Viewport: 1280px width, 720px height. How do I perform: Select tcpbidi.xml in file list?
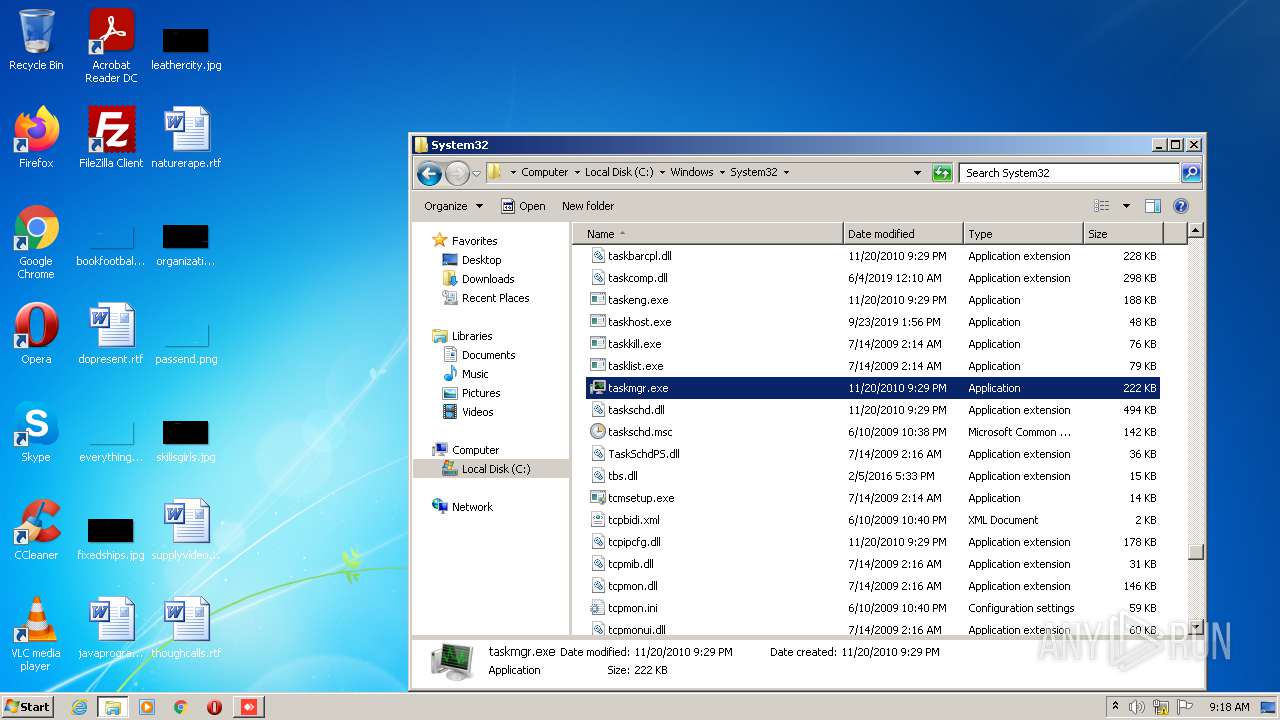[x=872, y=520]
